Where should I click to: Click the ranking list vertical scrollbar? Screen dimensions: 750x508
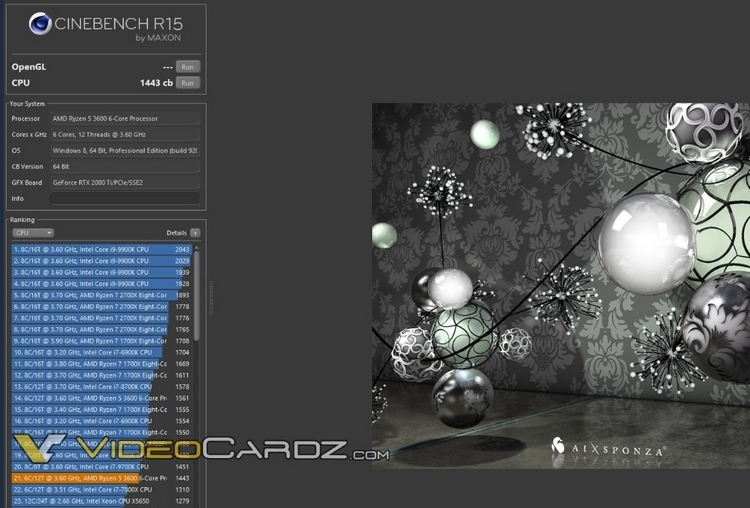coord(196,297)
